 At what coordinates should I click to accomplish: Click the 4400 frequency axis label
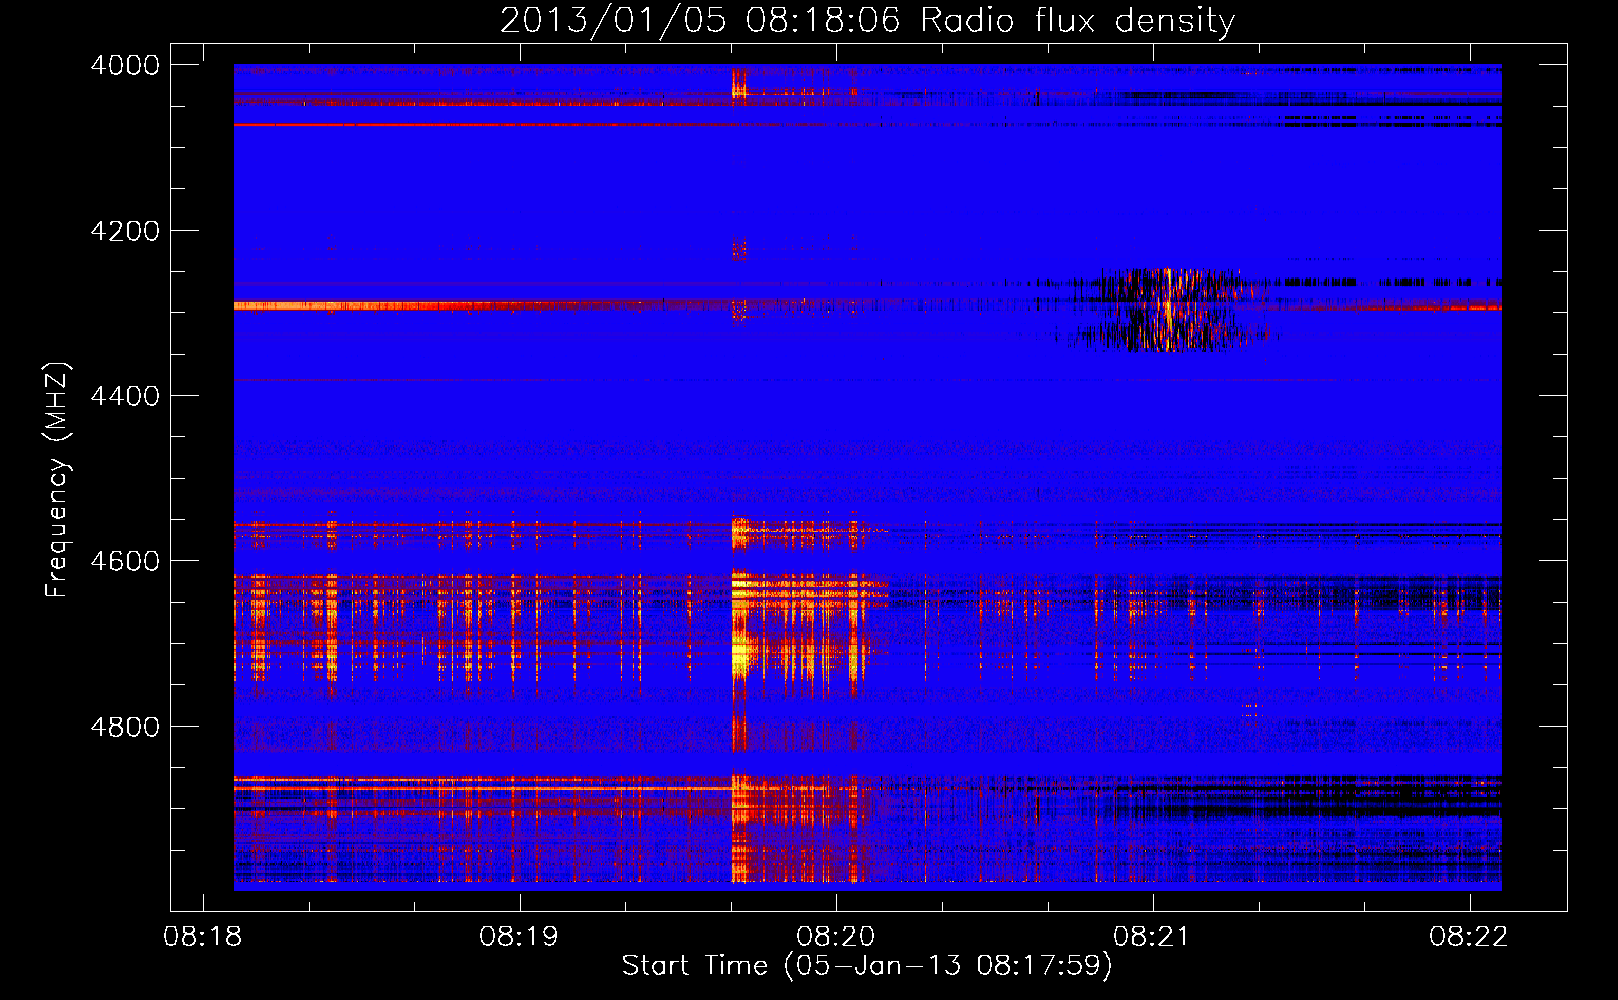pos(125,396)
